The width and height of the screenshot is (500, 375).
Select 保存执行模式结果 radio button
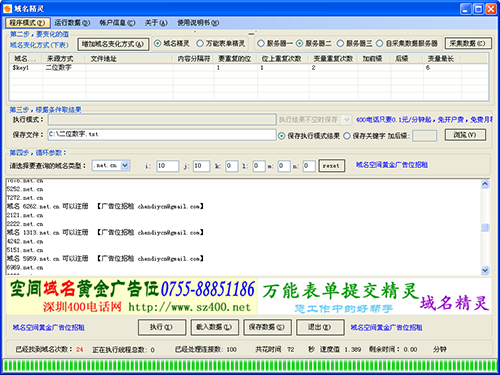pyautogui.click(x=309, y=136)
